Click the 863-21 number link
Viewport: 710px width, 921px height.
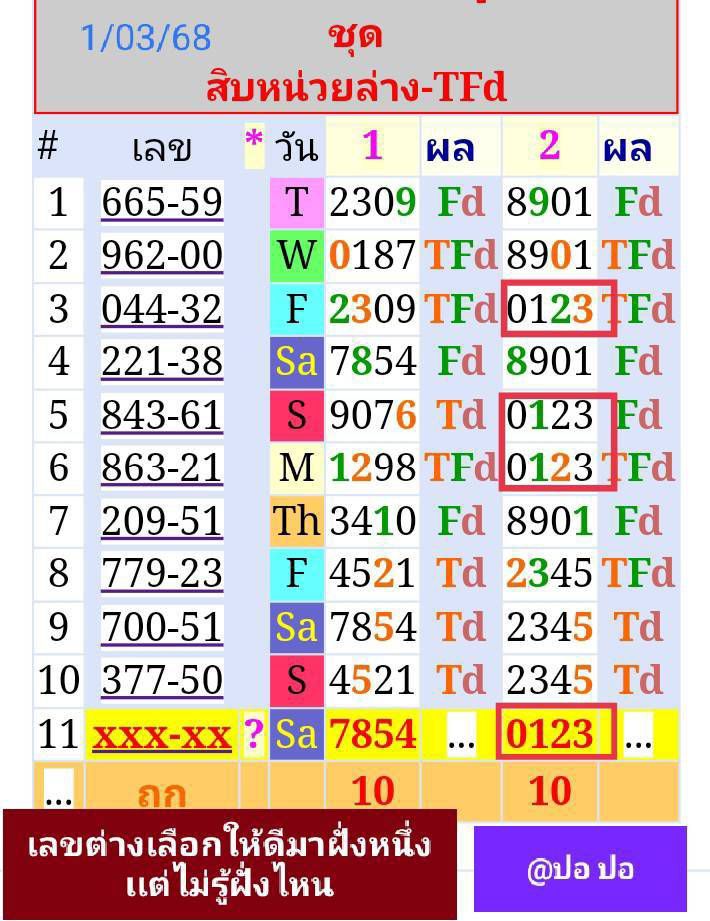point(162,468)
